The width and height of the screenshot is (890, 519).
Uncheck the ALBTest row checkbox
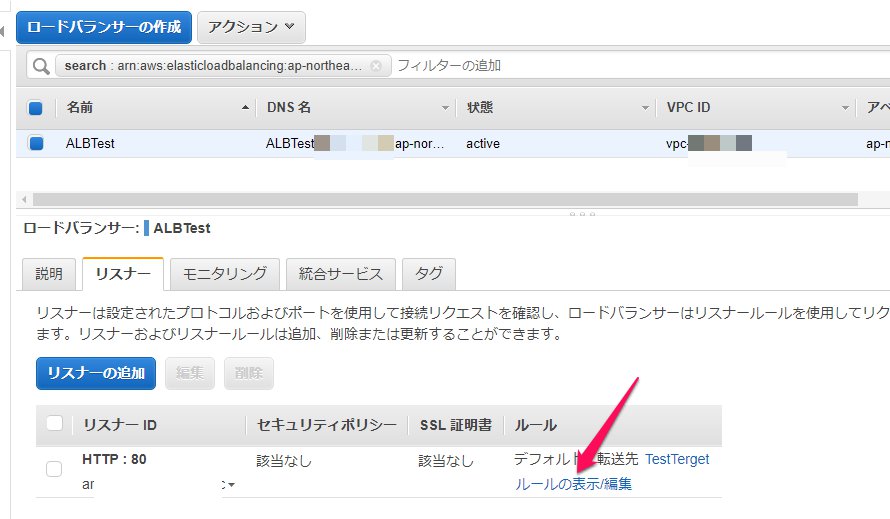[x=36, y=143]
